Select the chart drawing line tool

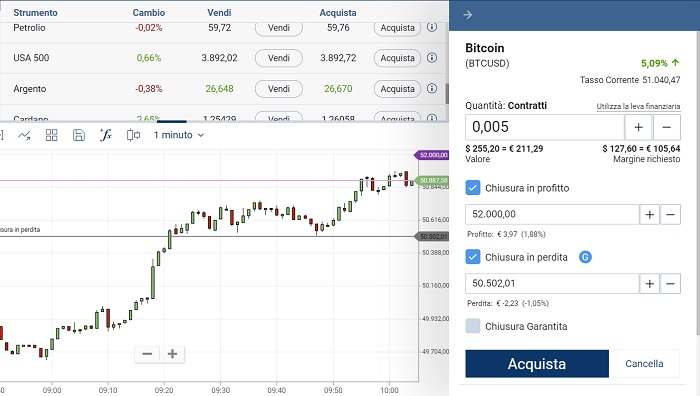(24, 135)
